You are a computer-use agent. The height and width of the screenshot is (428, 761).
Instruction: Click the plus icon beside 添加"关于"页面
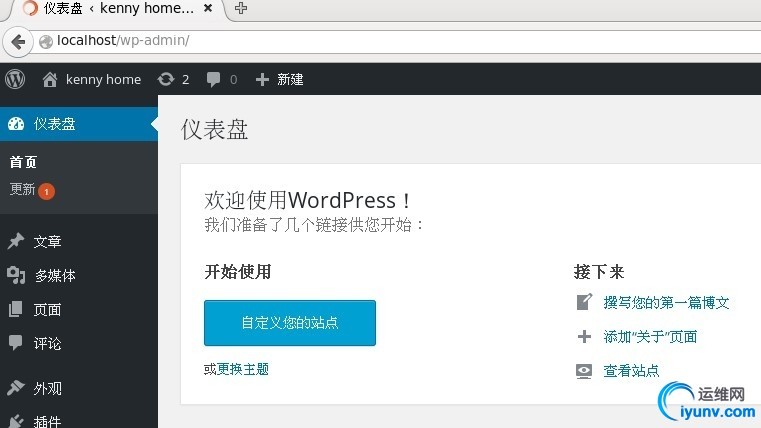click(584, 336)
